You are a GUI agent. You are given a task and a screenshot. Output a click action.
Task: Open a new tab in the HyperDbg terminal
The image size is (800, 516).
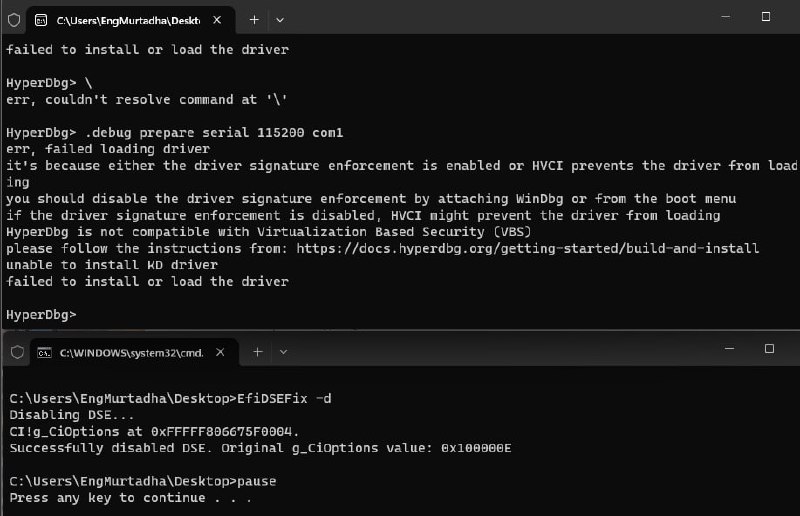point(254,20)
